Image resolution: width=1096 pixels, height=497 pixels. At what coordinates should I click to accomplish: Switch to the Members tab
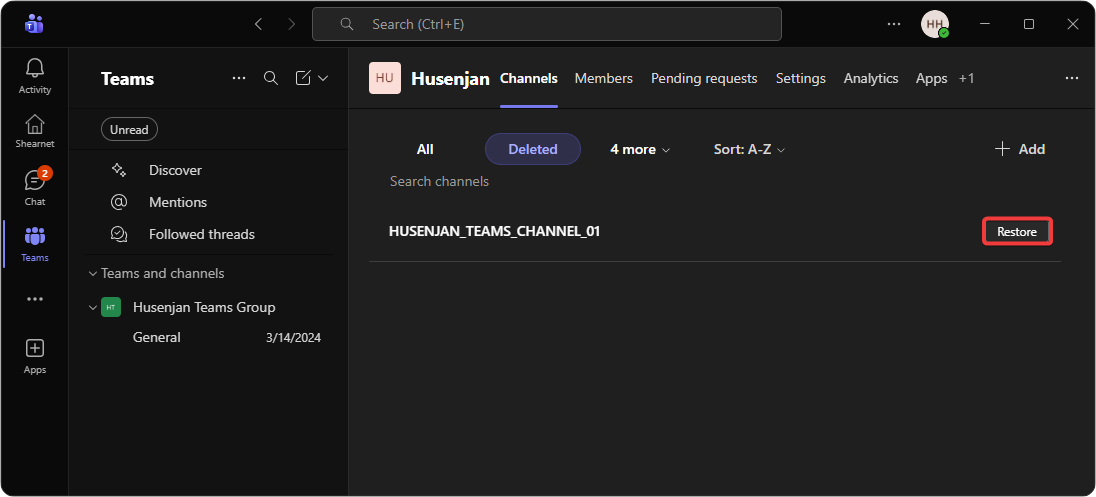[x=603, y=78]
